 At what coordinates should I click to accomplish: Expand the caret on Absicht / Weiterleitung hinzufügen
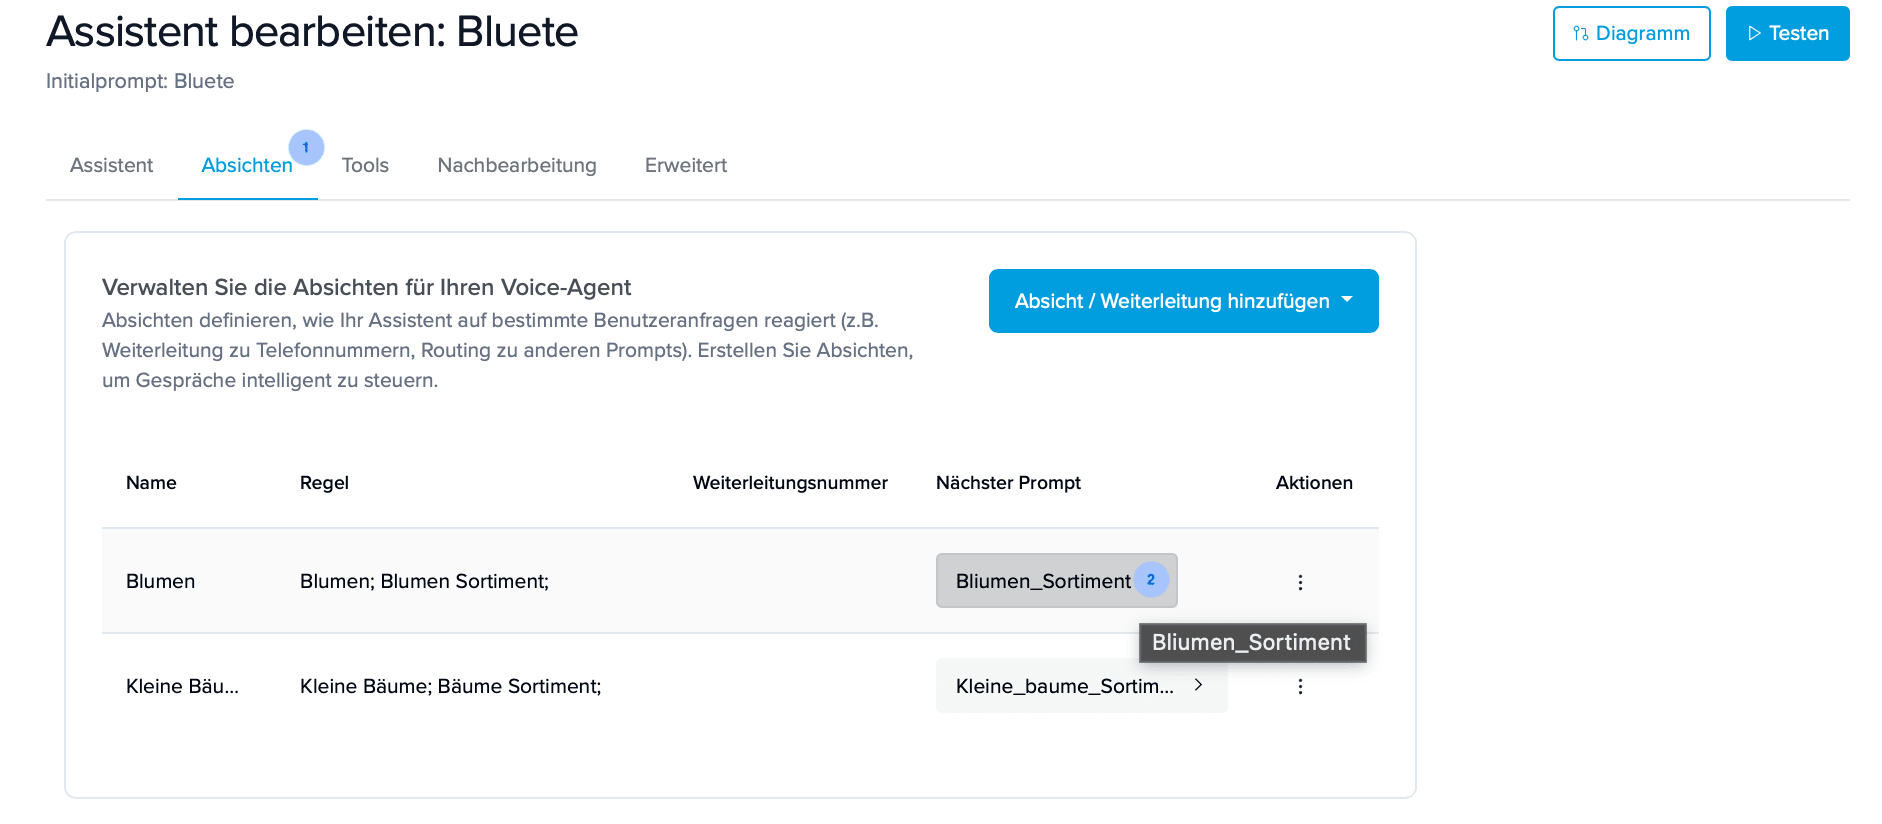pyautogui.click(x=1347, y=300)
